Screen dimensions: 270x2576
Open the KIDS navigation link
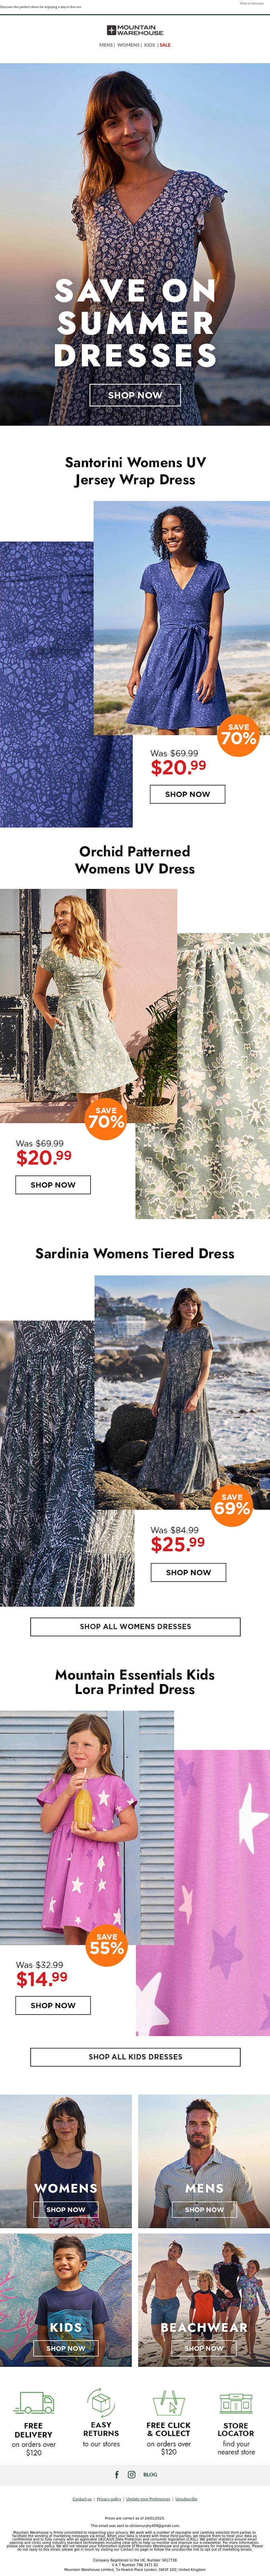click(x=149, y=45)
